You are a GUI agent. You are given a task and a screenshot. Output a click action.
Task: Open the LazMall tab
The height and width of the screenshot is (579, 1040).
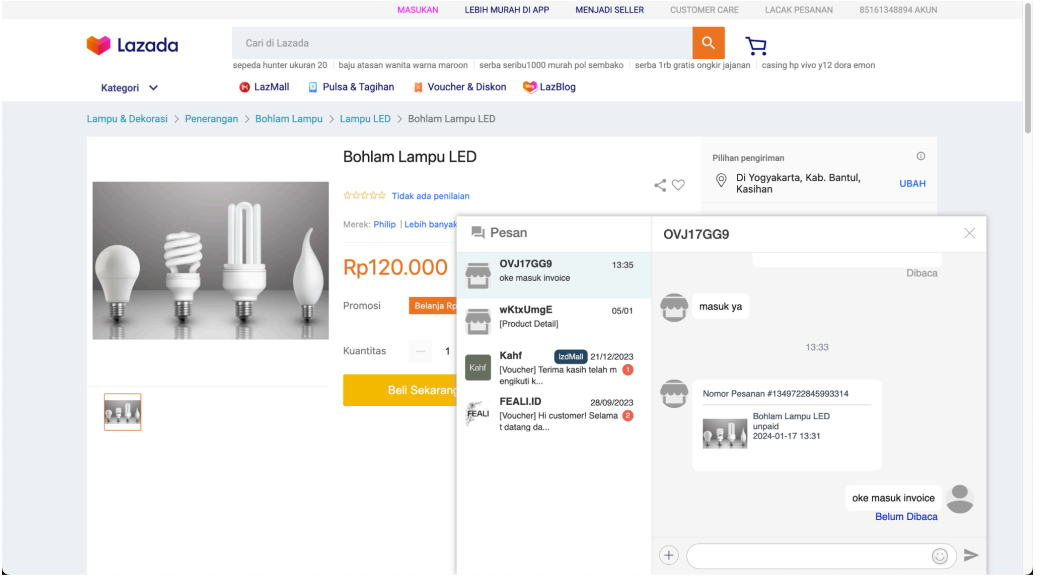(264, 87)
